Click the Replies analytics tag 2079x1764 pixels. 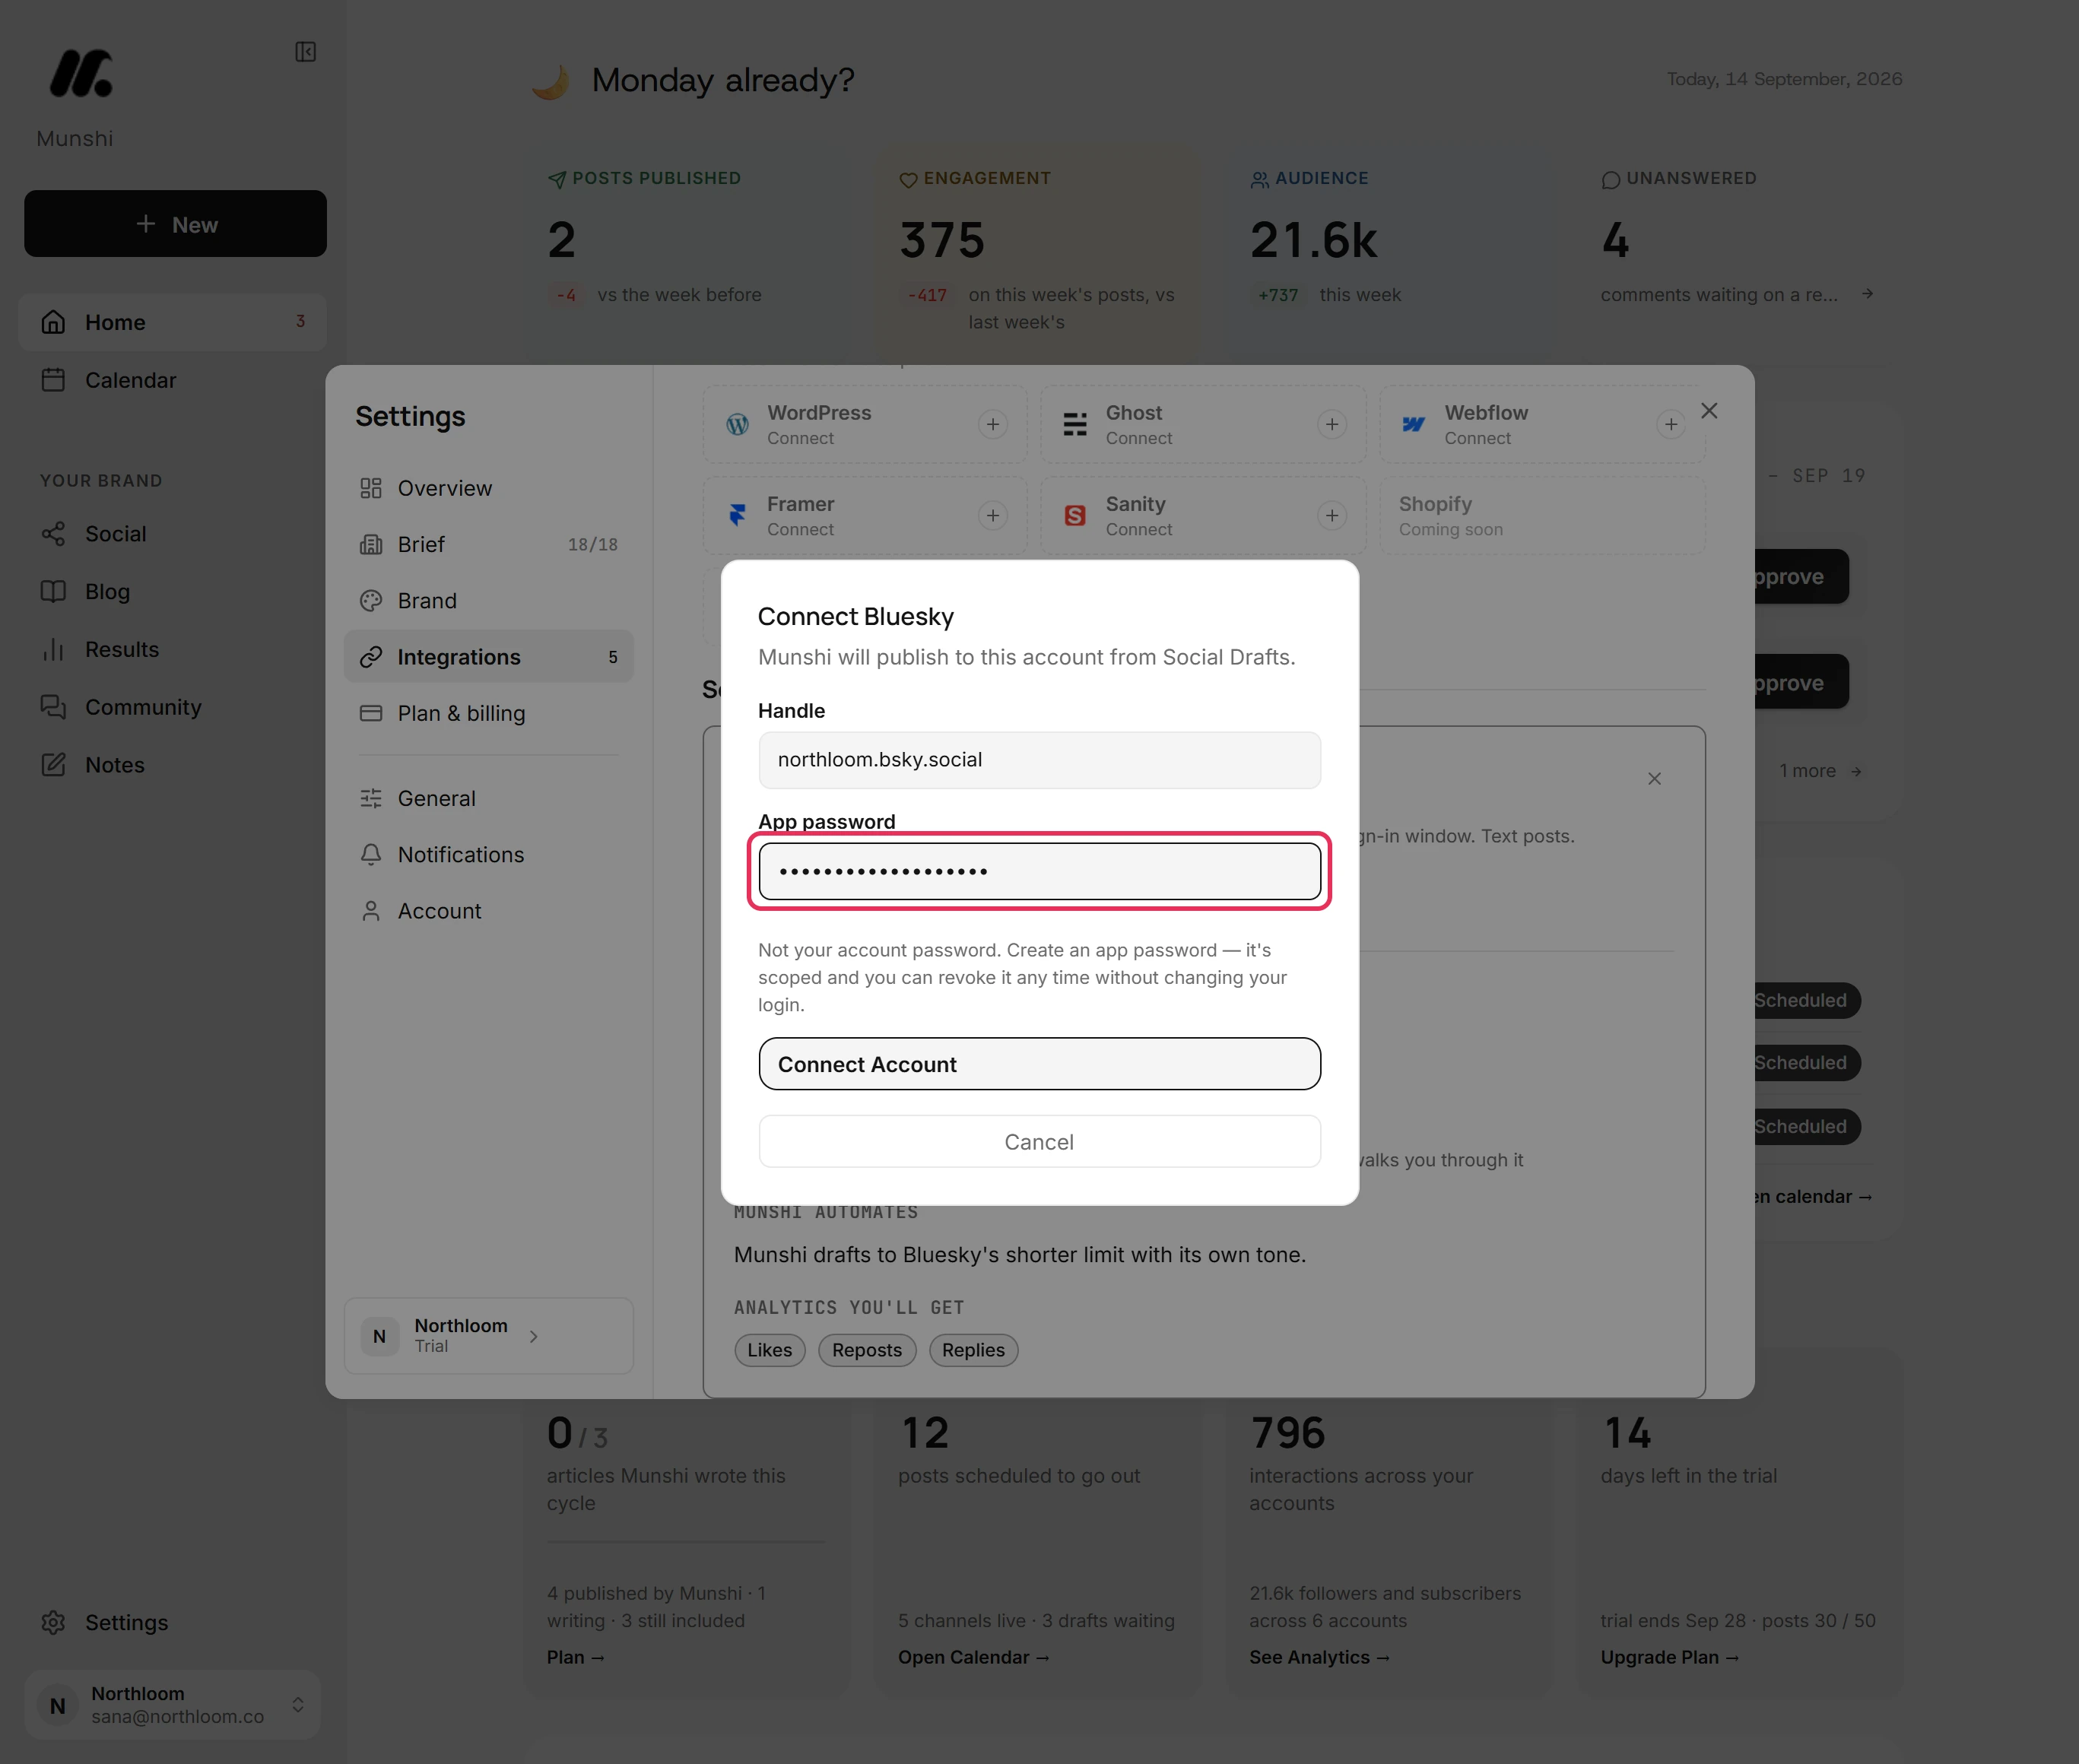pyautogui.click(x=973, y=1350)
